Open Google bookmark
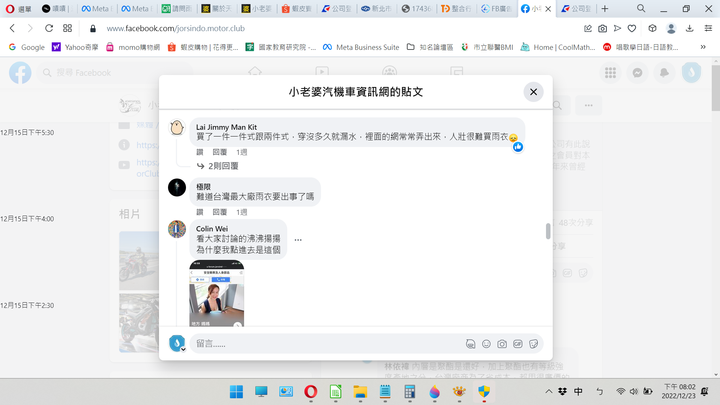Viewport: 720px width, 405px height. pos(27,47)
